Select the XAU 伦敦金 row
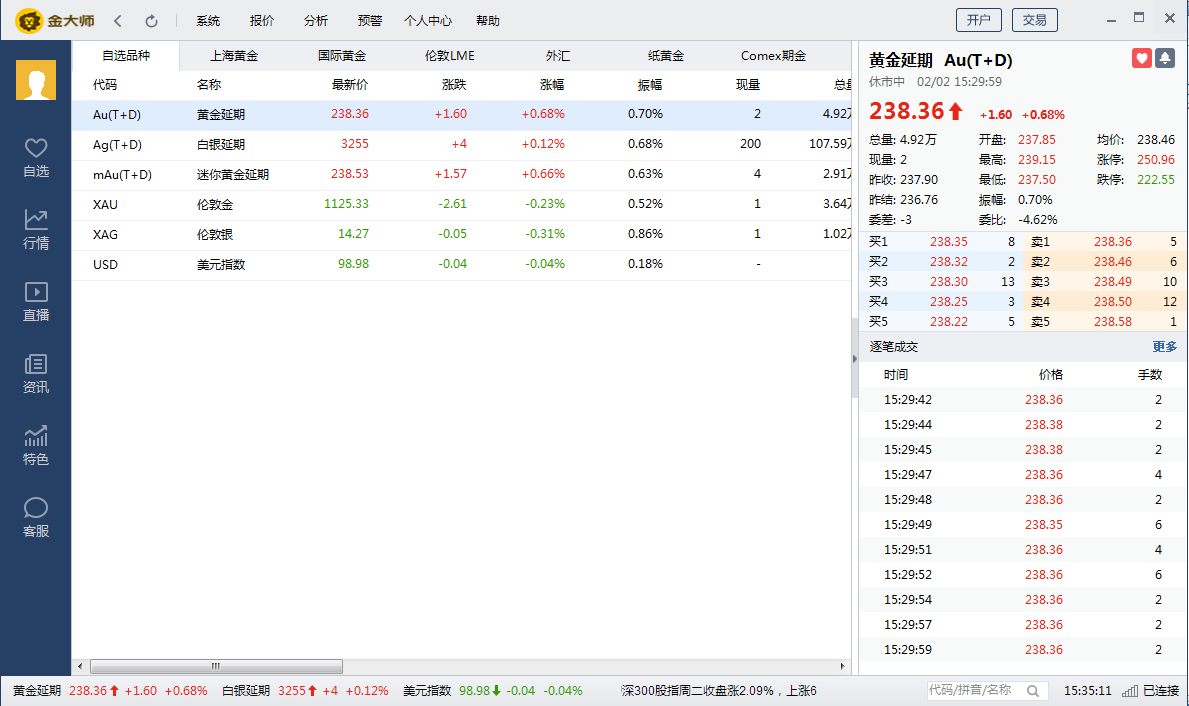1189x706 pixels. click(462, 204)
